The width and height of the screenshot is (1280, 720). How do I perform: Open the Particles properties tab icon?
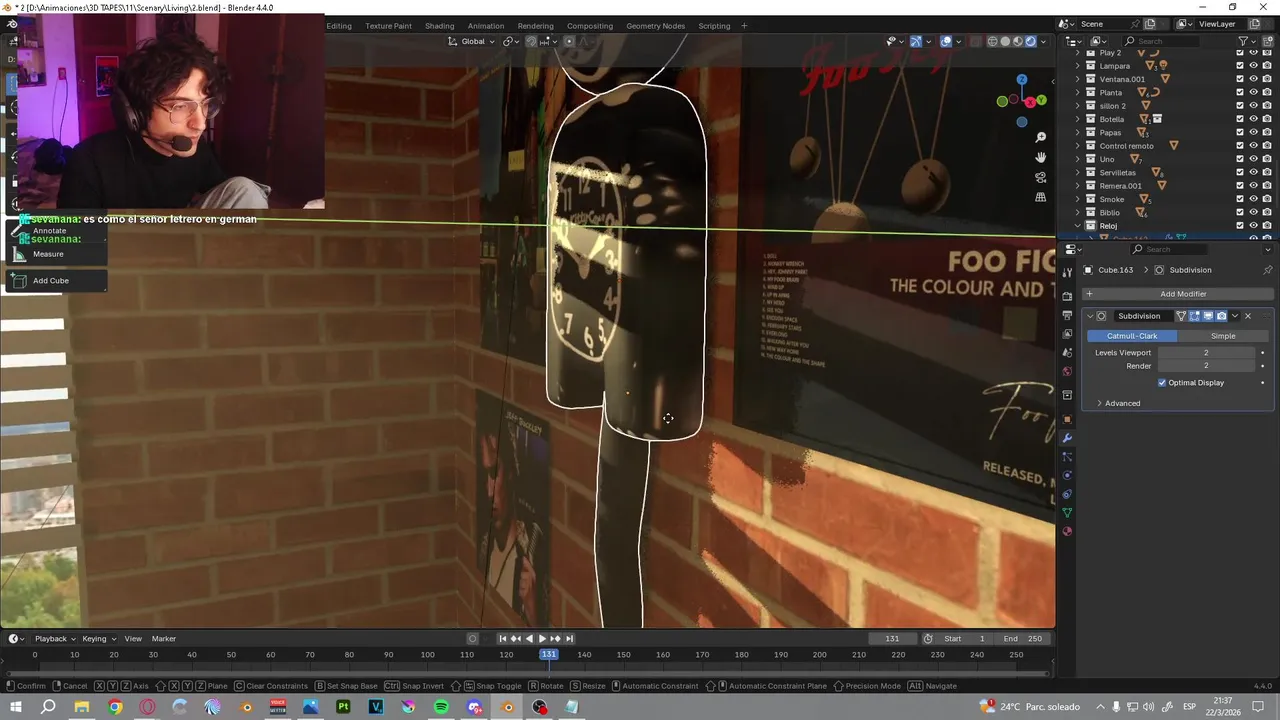(1067, 457)
